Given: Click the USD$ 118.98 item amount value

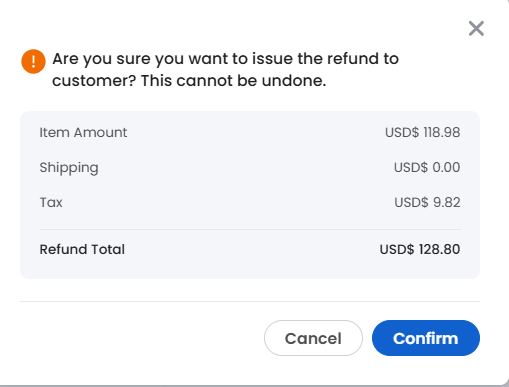Looking at the screenshot, I should [x=423, y=132].
